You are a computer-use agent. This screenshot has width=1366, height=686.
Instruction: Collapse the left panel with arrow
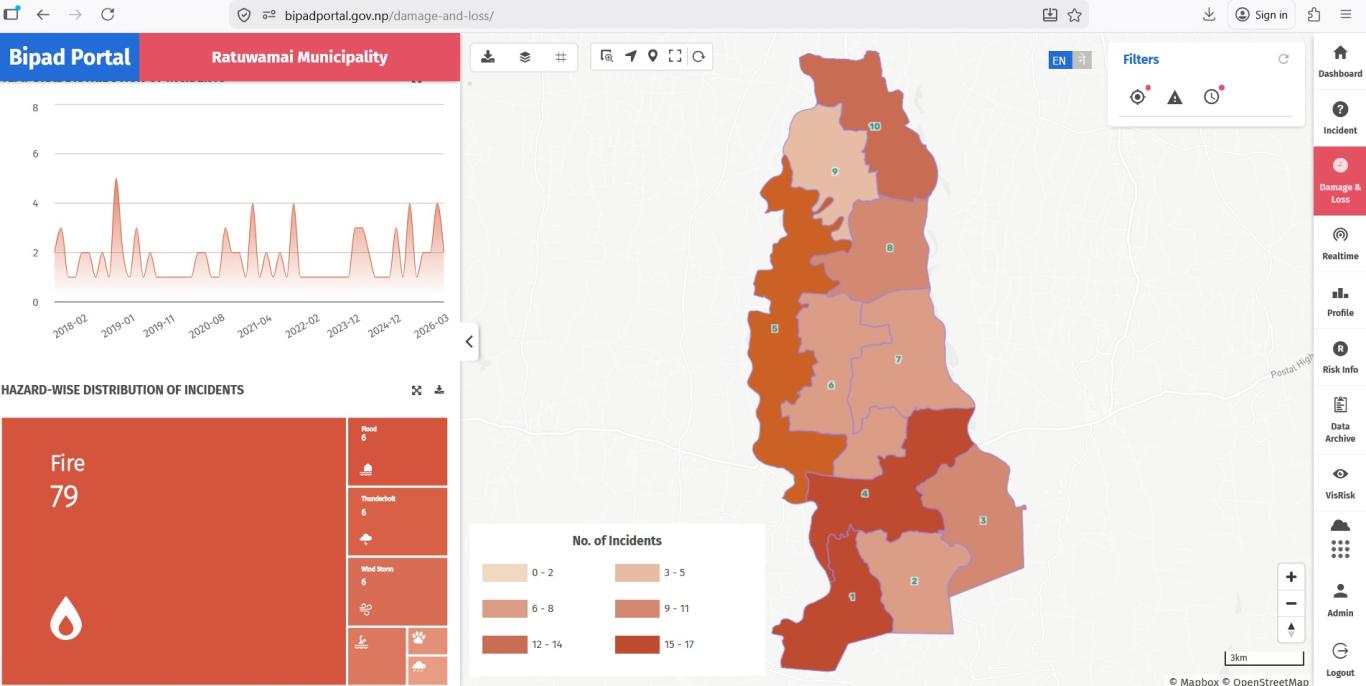469,342
